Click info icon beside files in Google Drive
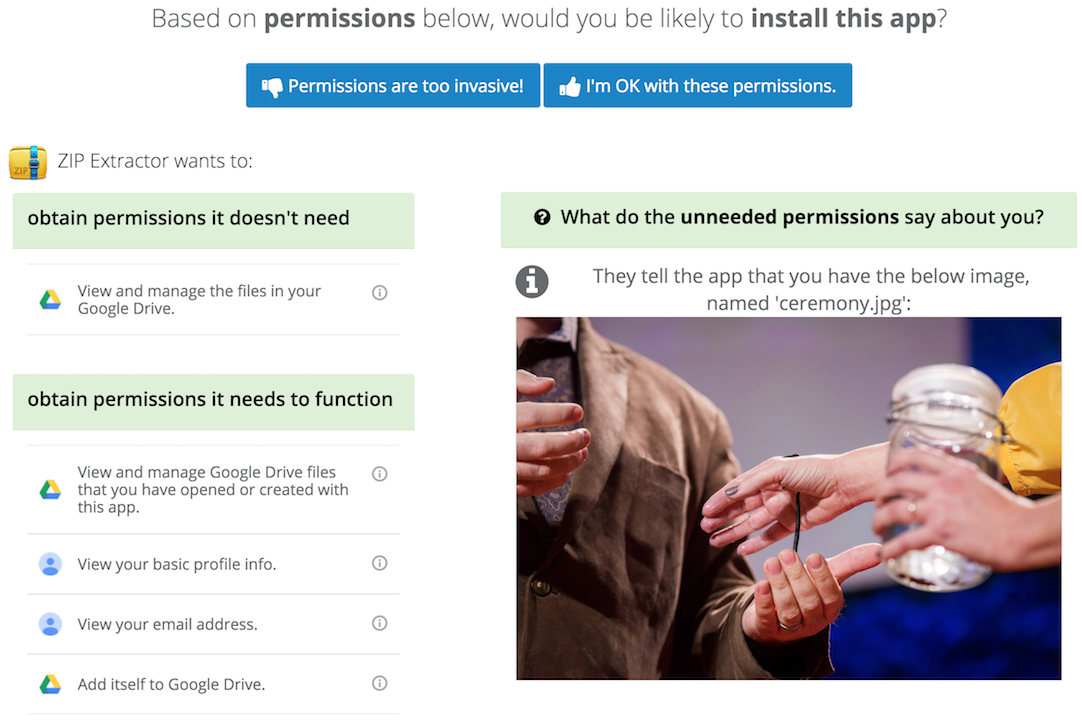The height and width of the screenshot is (720, 1082). [380, 293]
